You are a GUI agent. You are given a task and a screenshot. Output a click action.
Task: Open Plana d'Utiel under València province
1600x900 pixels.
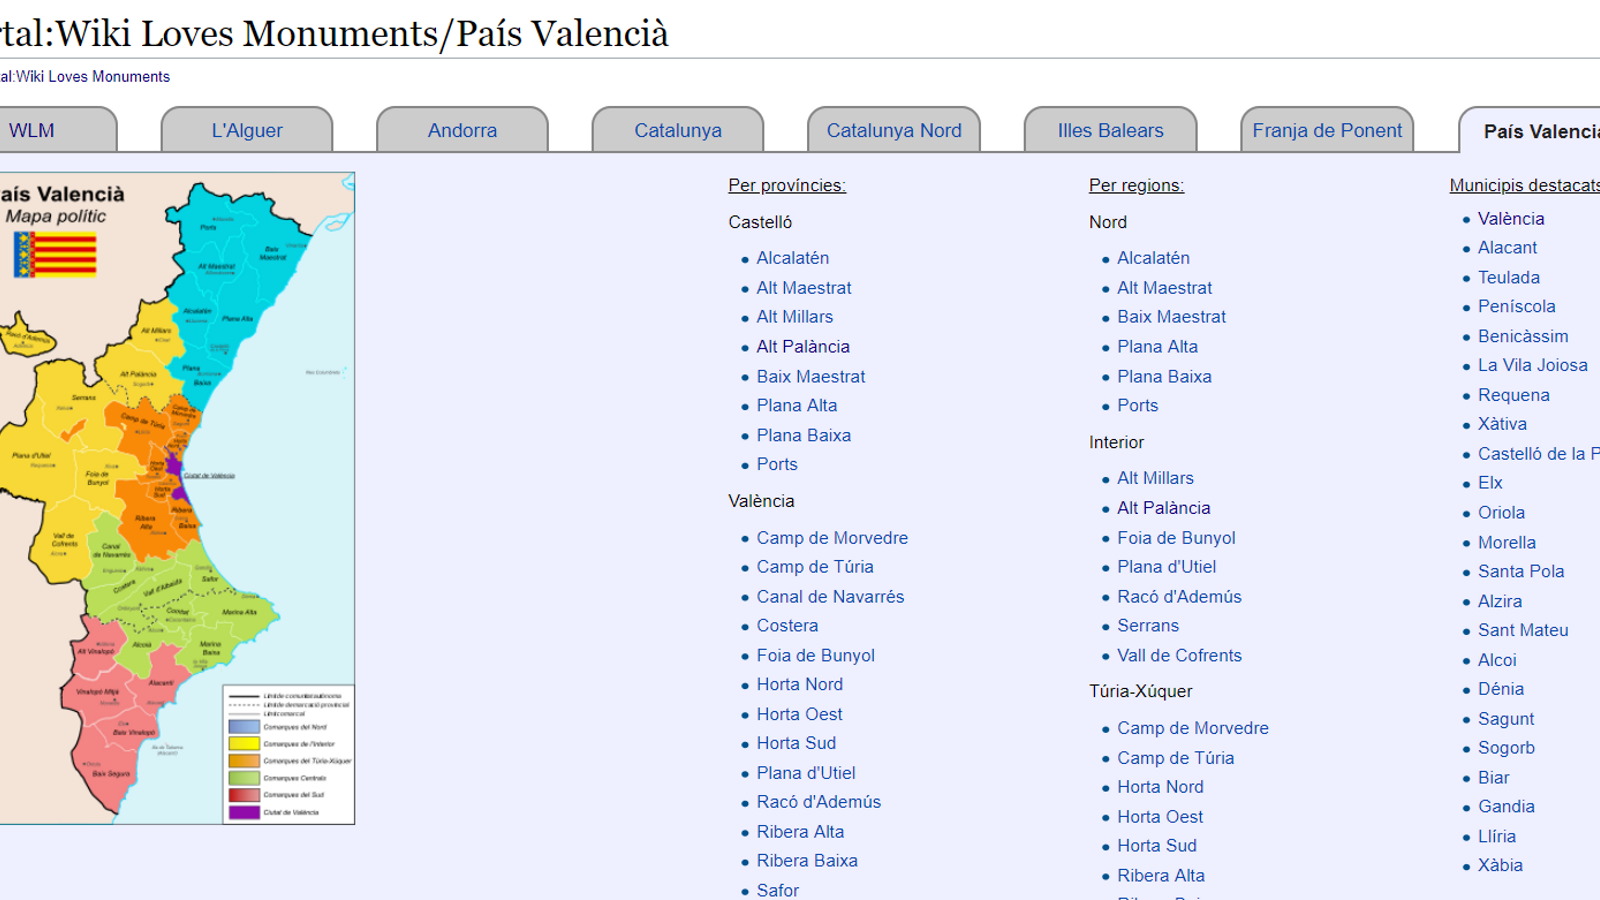tap(806, 773)
